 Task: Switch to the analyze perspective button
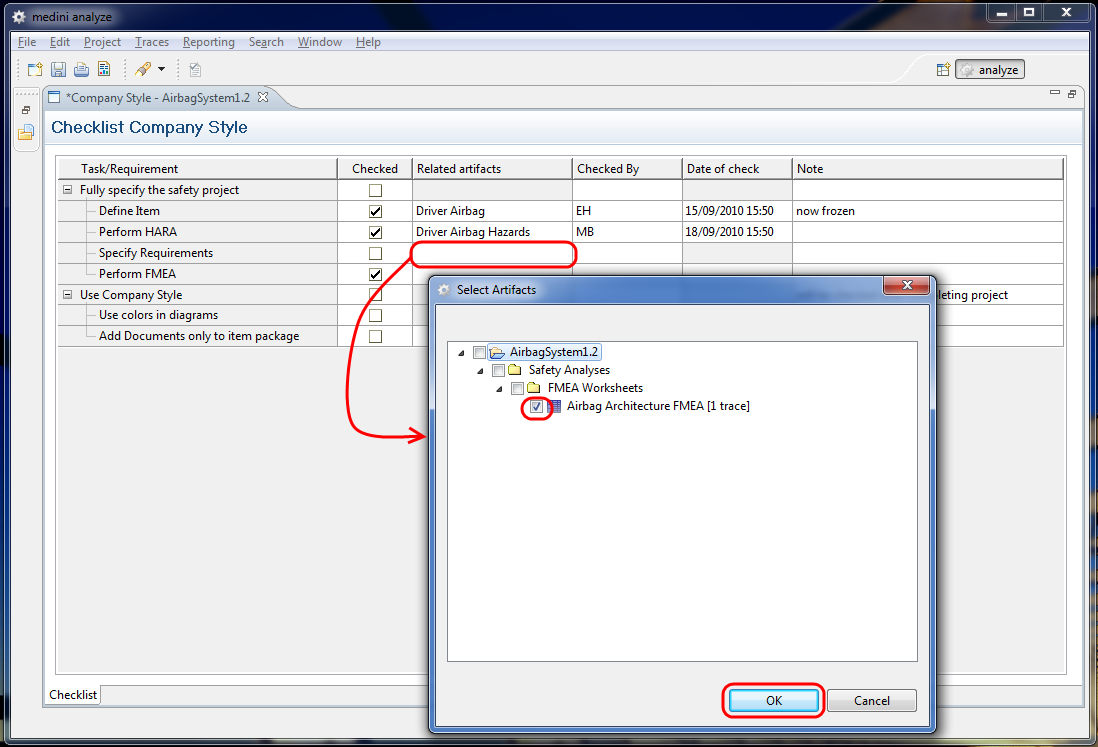pyautogui.click(x=990, y=69)
